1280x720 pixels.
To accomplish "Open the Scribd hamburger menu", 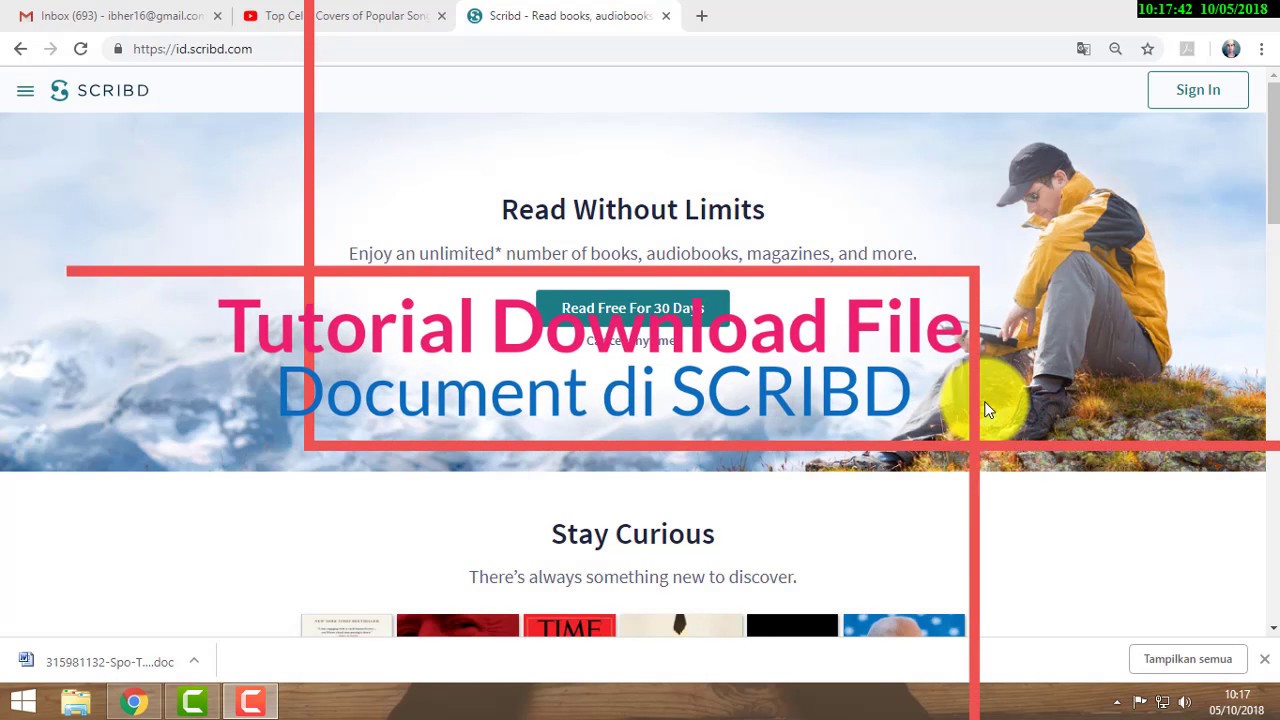I will tap(25, 91).
